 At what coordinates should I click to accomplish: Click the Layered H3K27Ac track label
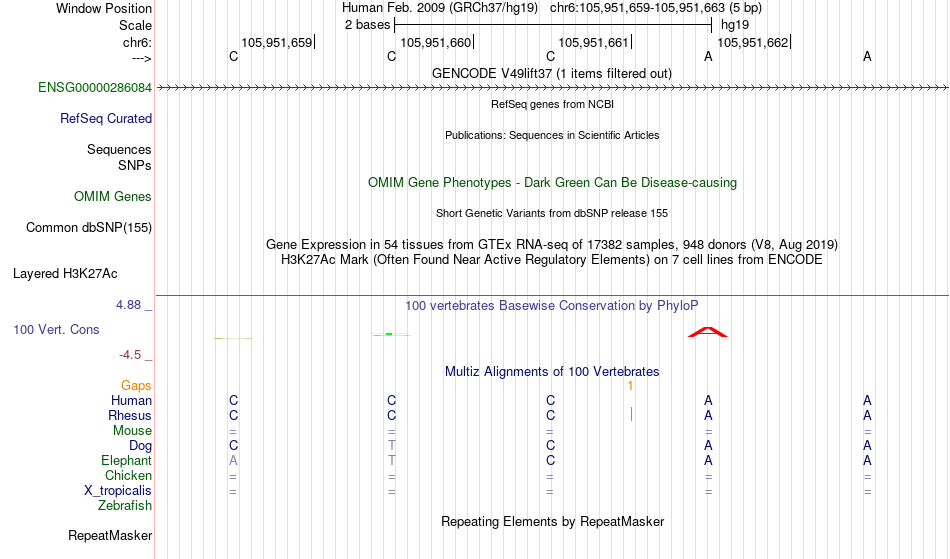(65, 273)
